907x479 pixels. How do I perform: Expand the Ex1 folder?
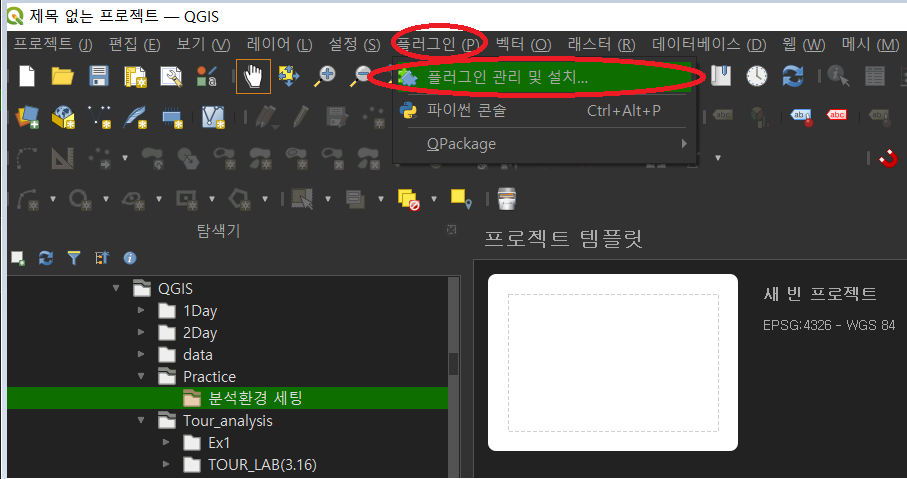tap(166, 442)
